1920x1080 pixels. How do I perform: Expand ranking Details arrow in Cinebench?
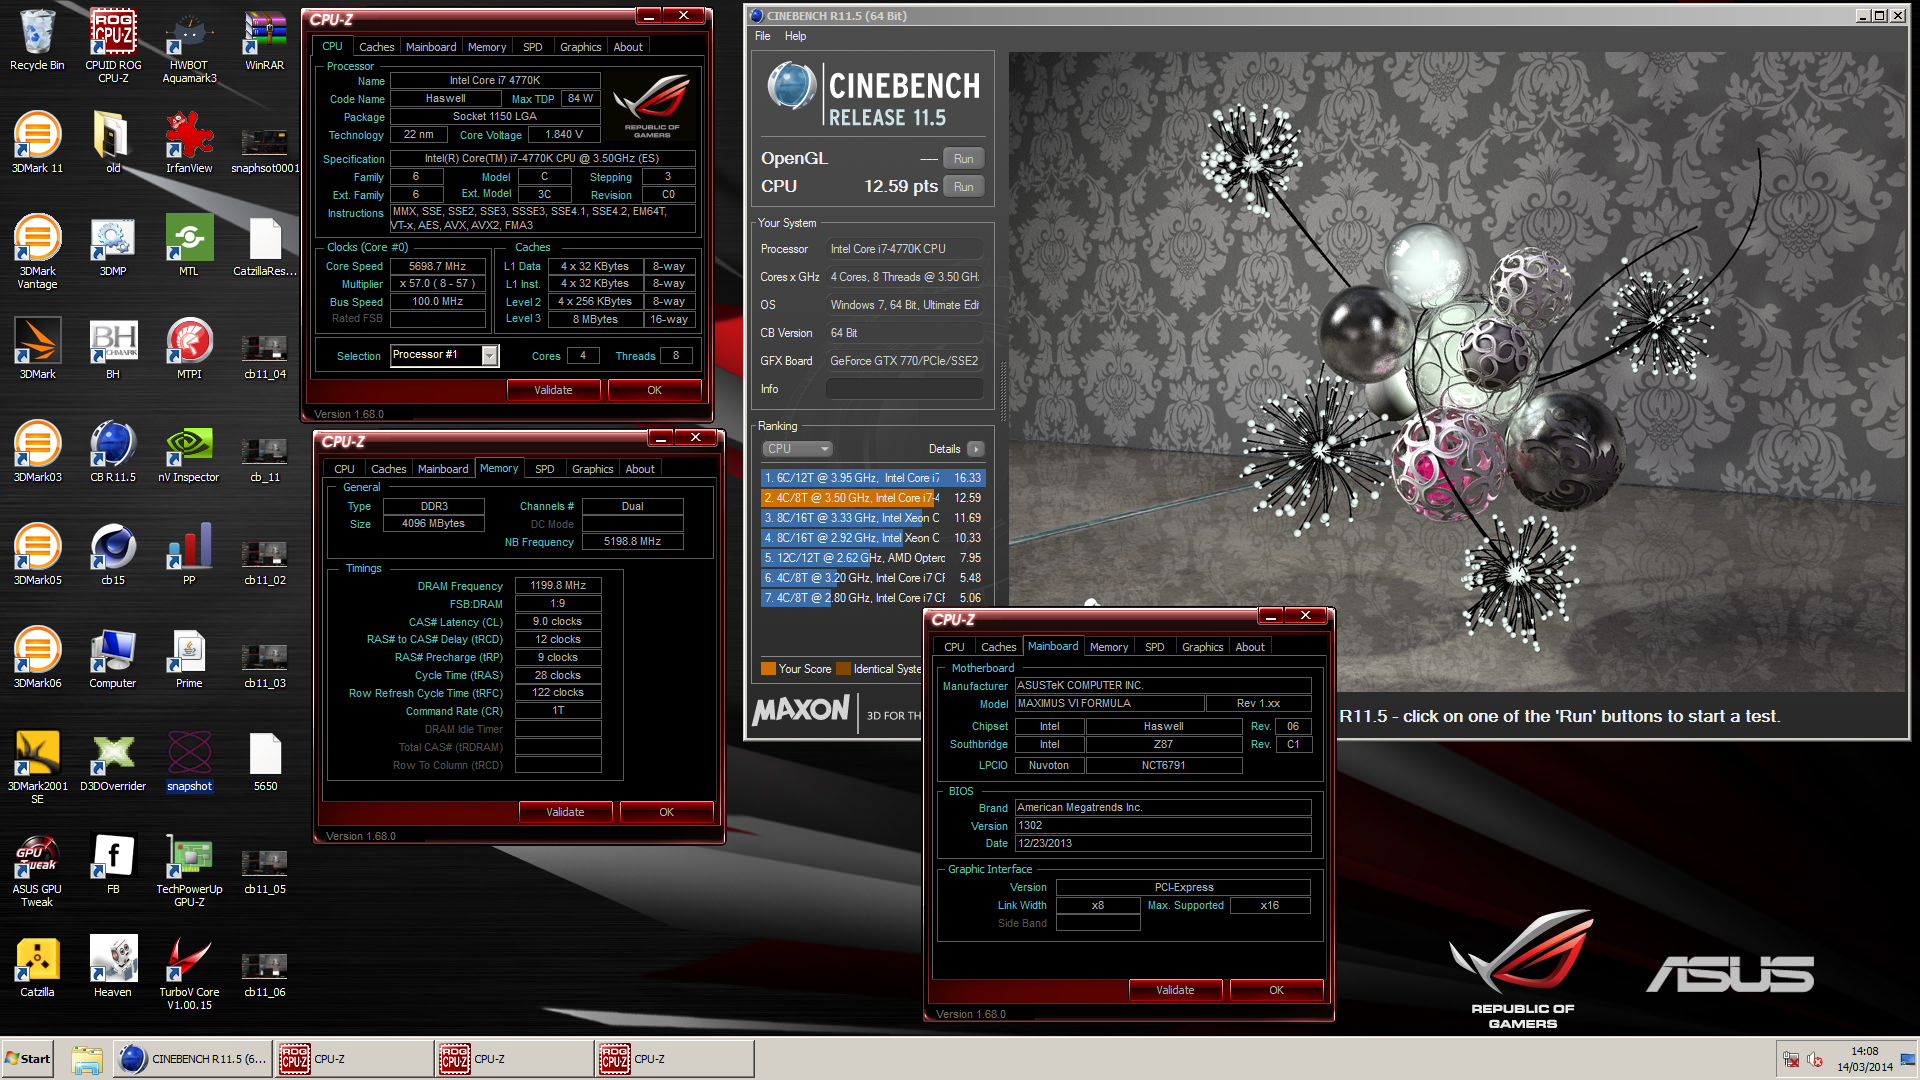point(976,449)
